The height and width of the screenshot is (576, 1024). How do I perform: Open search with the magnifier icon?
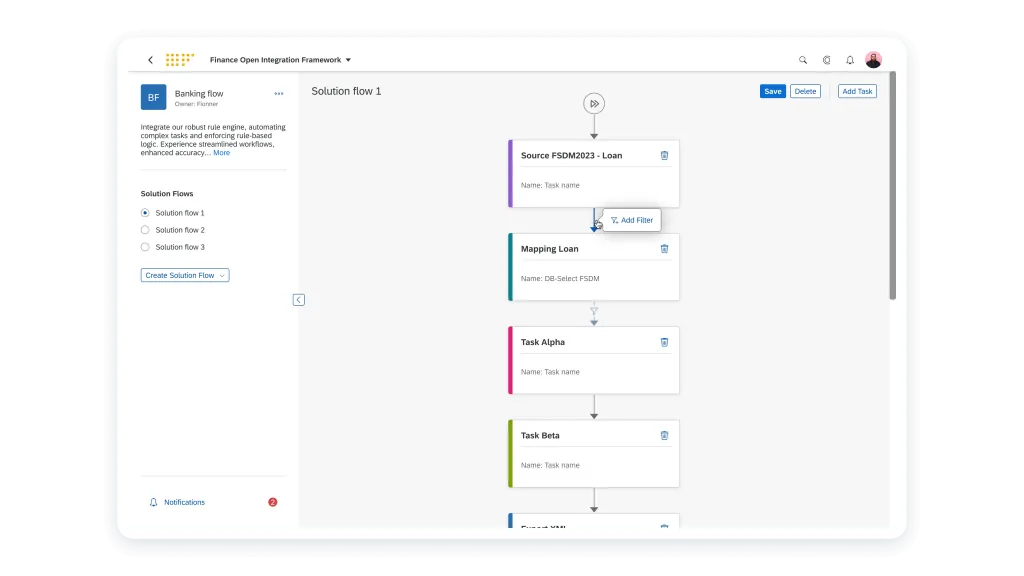803,60
